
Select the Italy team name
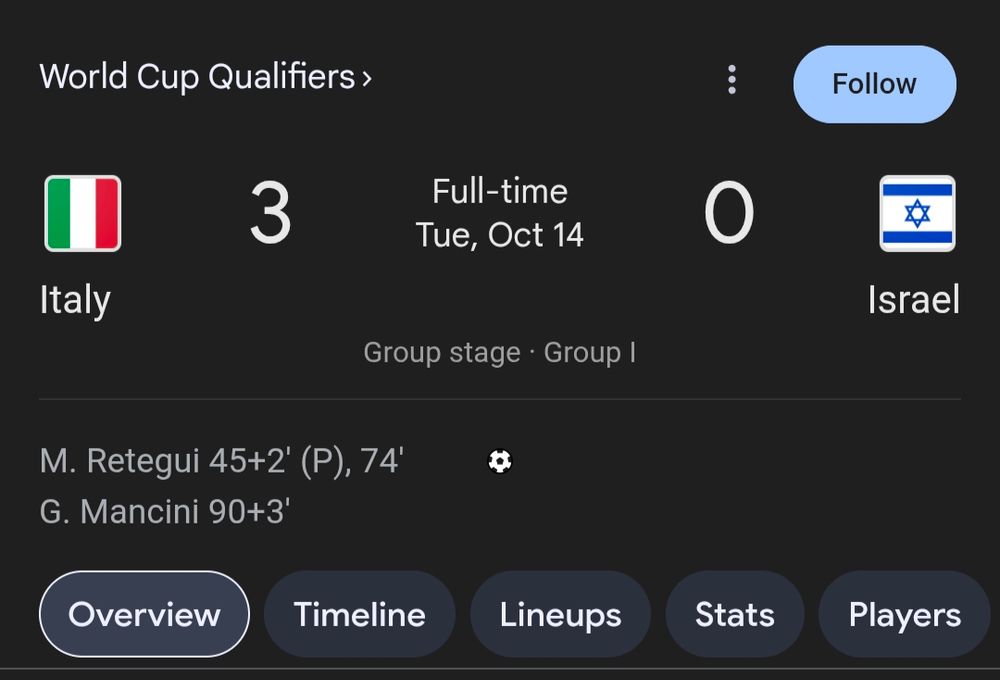75,300
